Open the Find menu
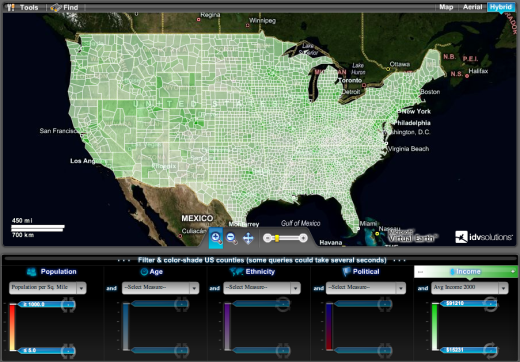520x362 pixels. click(x=64, y=7)
